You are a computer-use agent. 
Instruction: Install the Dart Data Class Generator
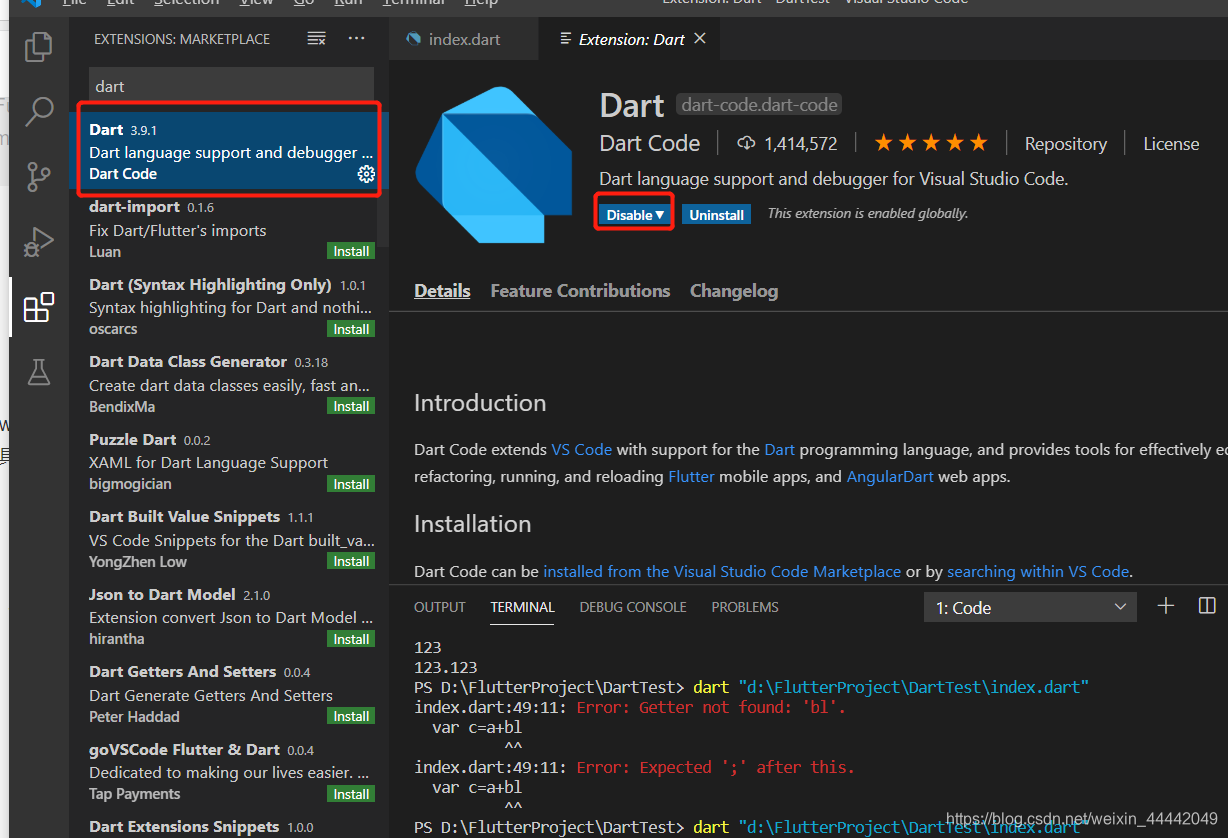tap(351, 406)
